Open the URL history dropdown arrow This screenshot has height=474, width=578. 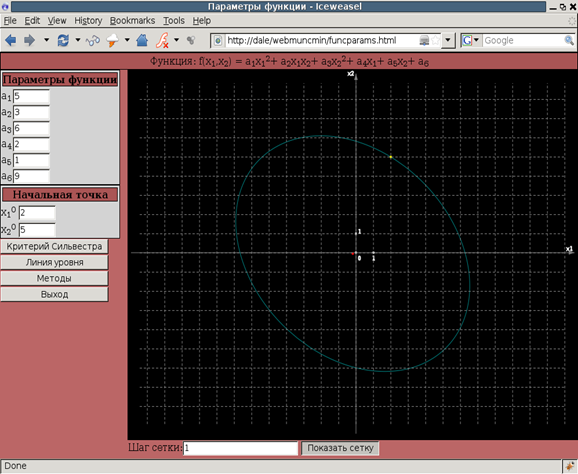point(448,40)
